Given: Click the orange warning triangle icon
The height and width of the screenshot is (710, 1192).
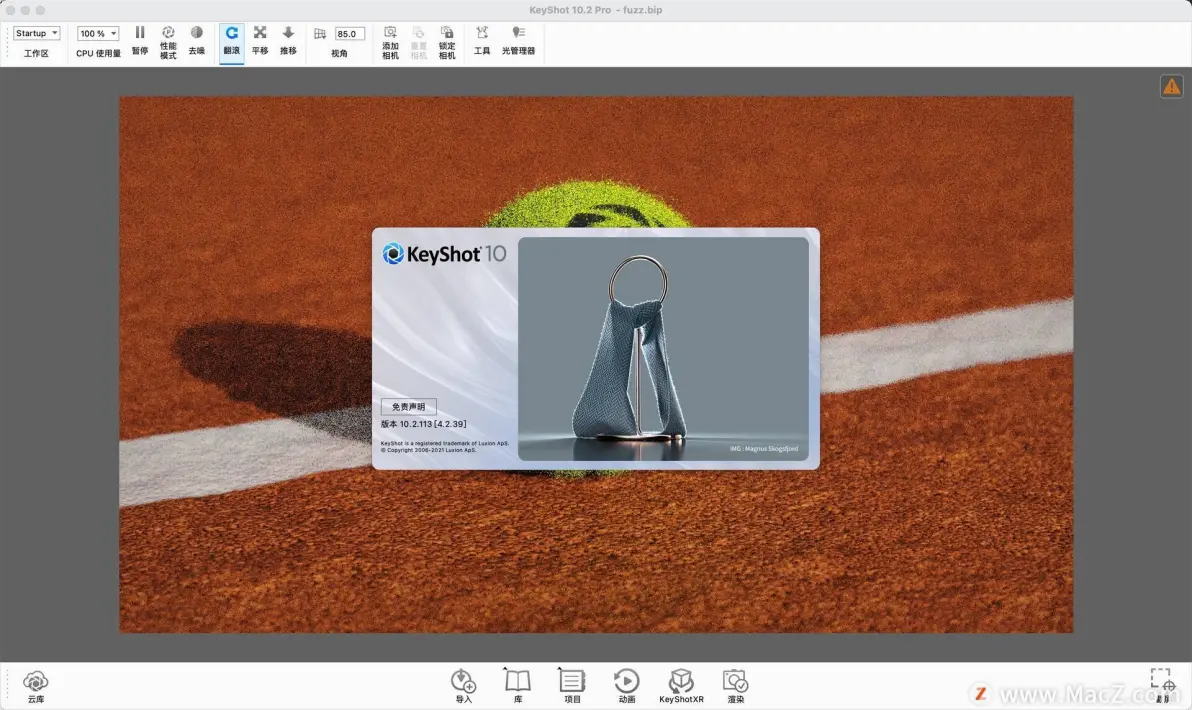Looking at the screenshot, I should (x=1171, y=87).
